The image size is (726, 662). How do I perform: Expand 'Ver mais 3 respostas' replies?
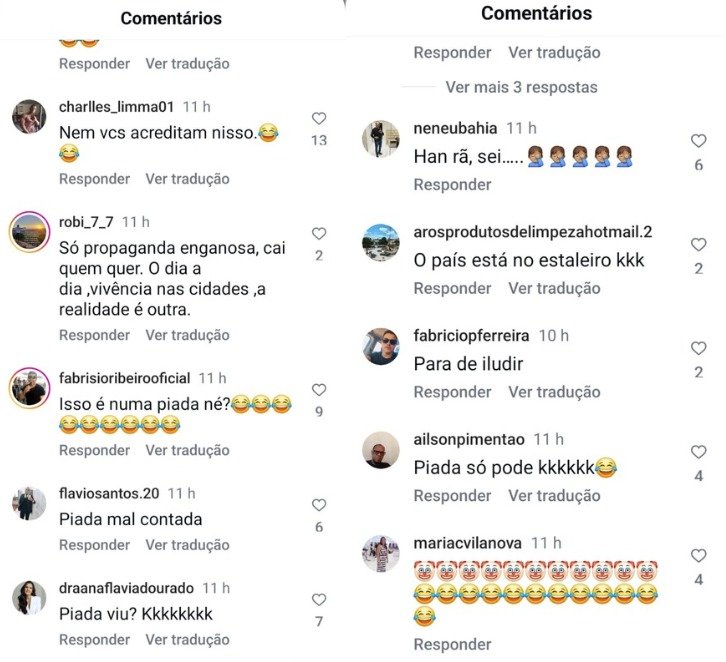click(x=521, y=87)
